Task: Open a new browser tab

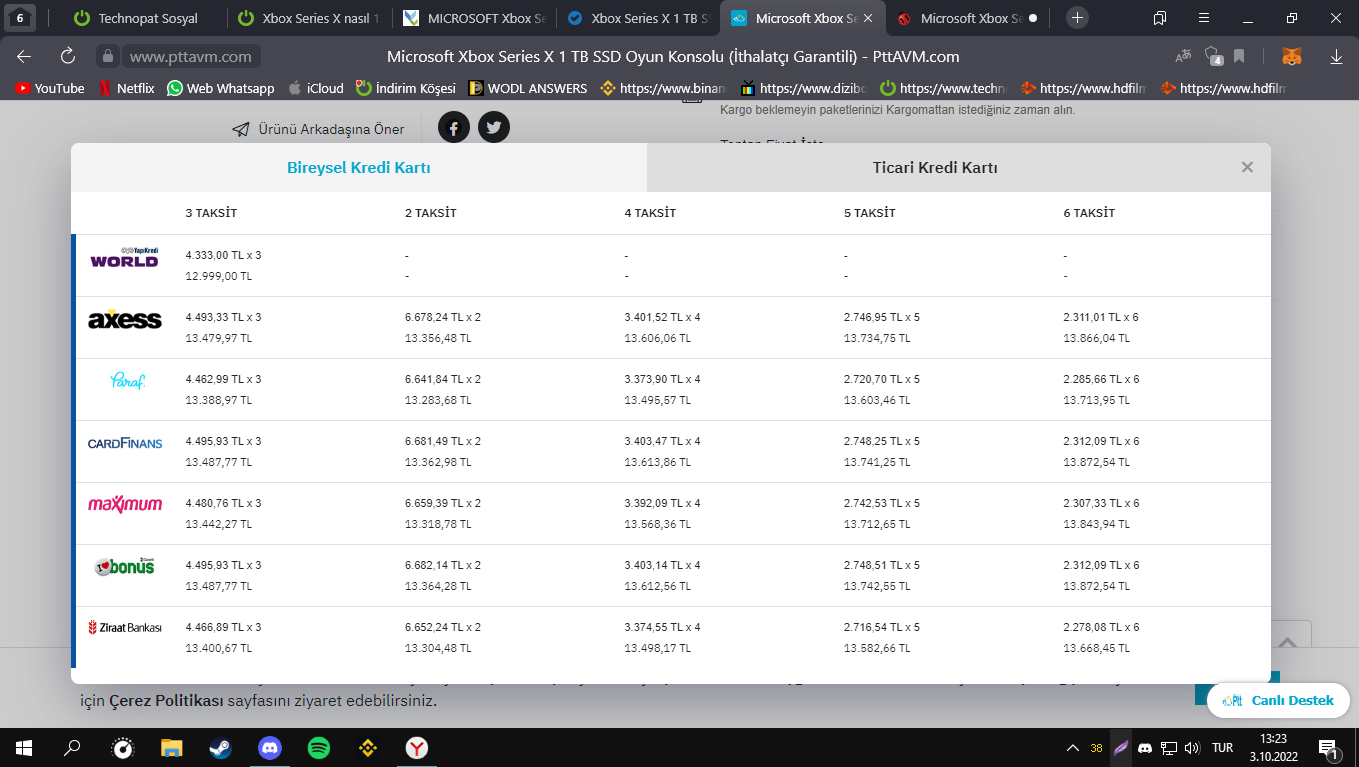Action: 1077,18
